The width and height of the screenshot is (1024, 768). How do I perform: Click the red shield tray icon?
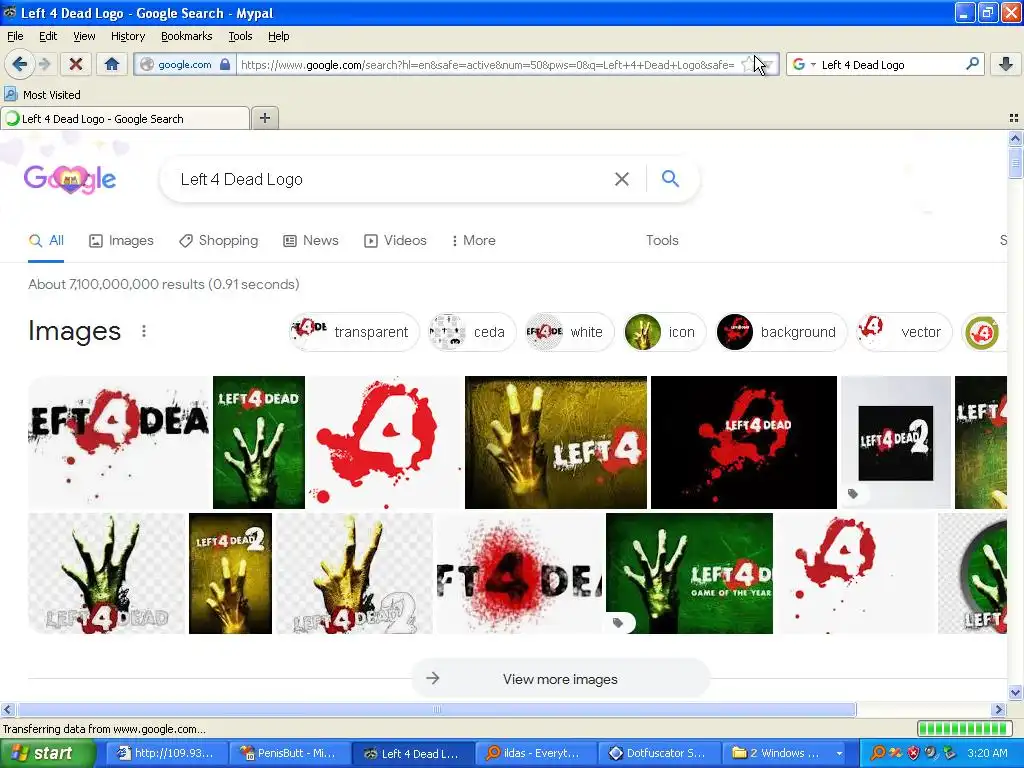914,754
